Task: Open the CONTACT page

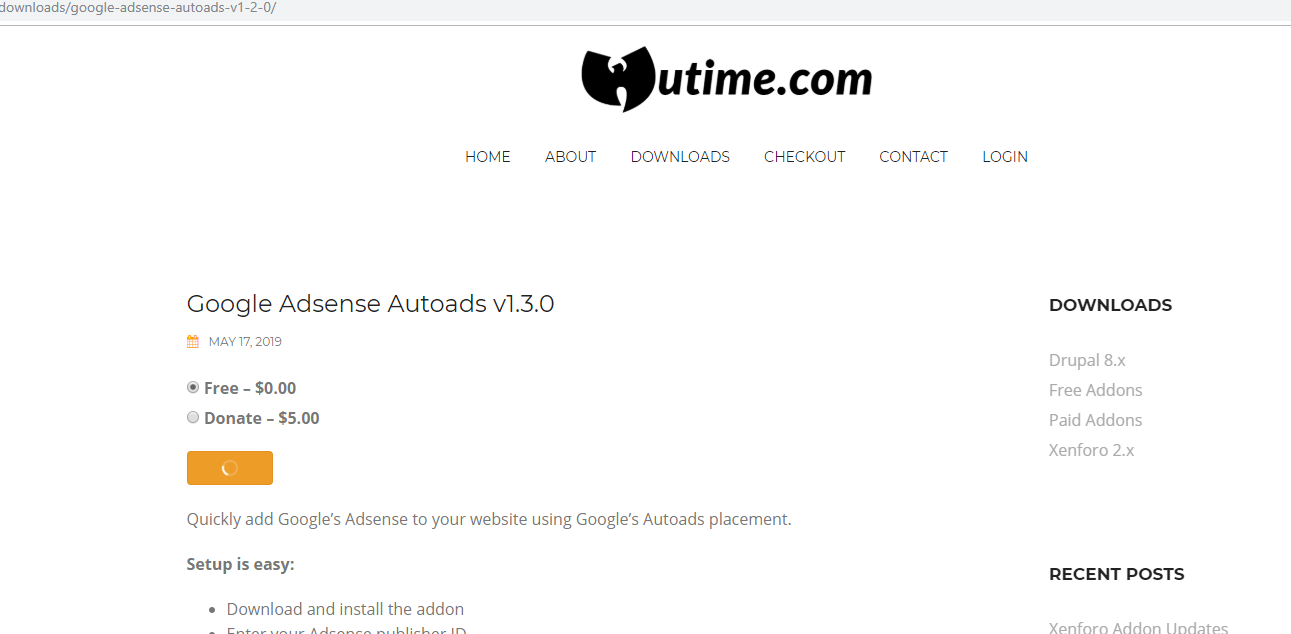Action: click(913, 157)
